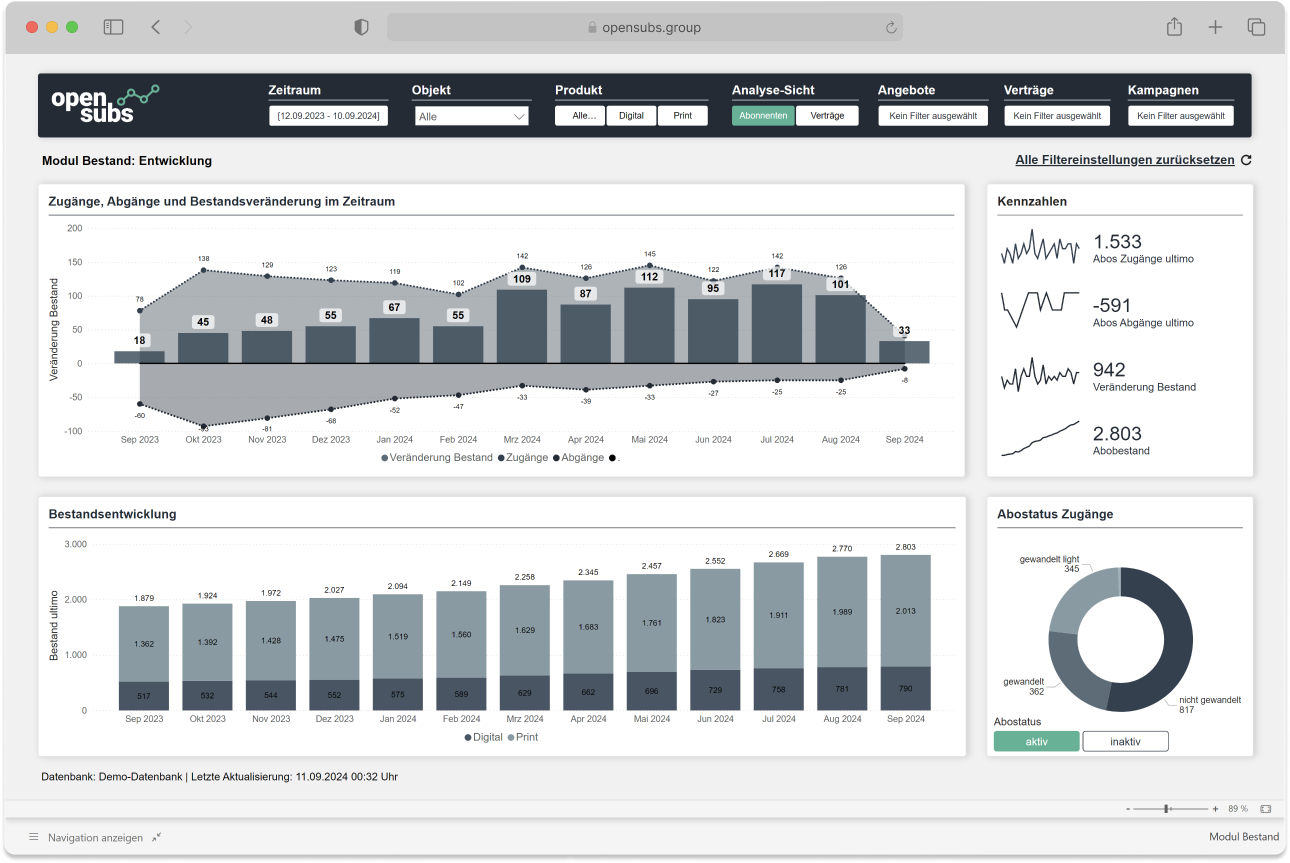Screen dimensions: 1290x863
Task: Open a new browser tab
Action: [x=1215, y=27]
